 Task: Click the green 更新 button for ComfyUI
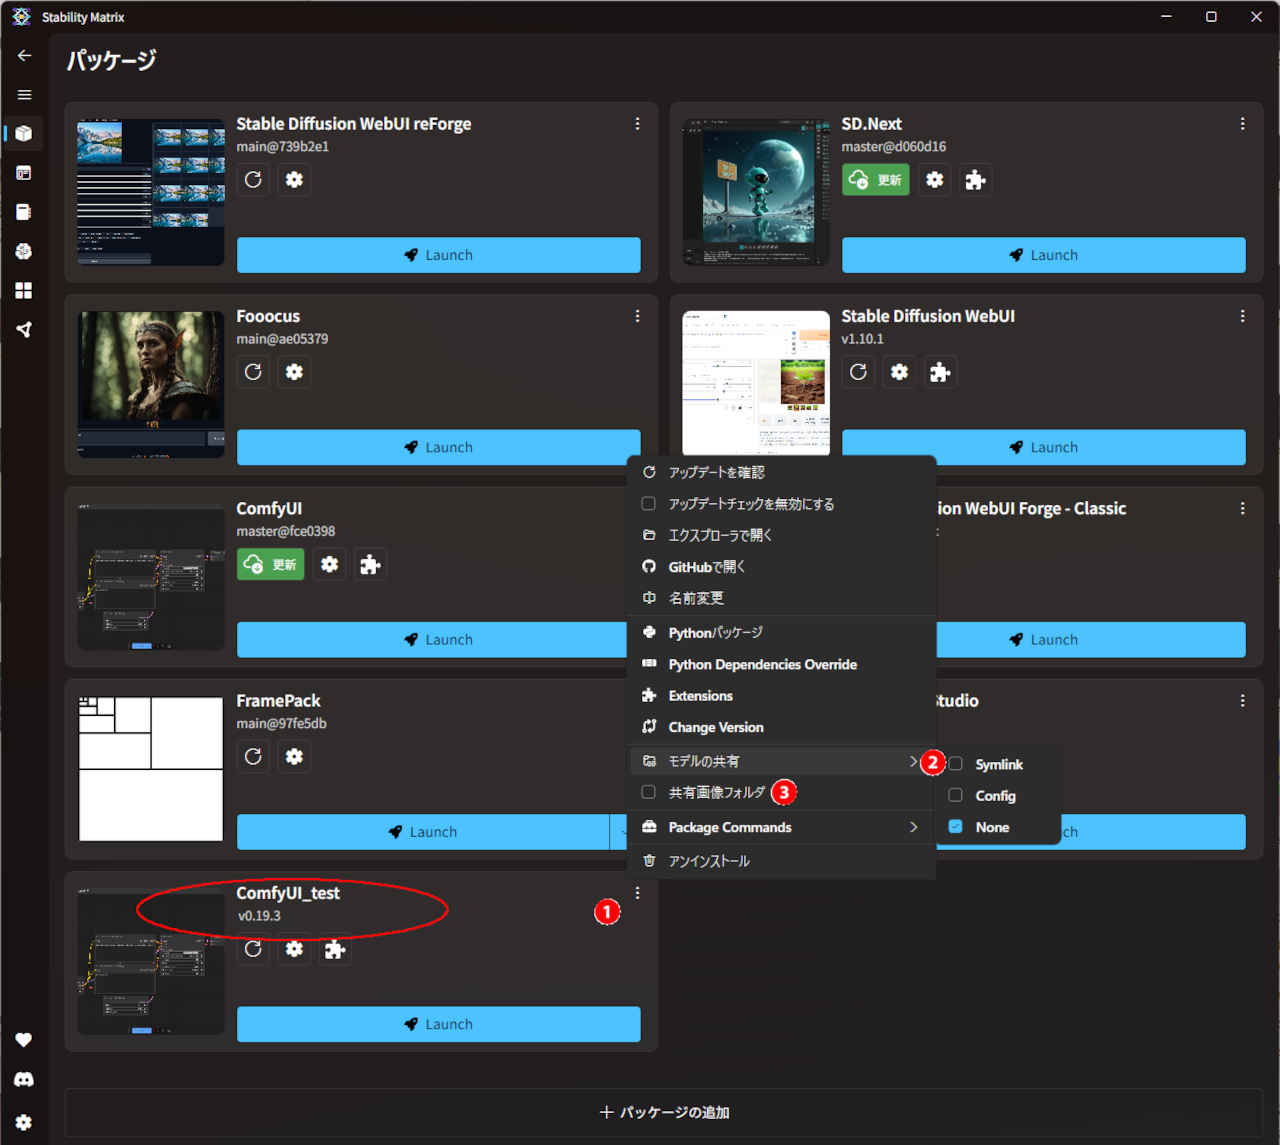coord(271,564)
